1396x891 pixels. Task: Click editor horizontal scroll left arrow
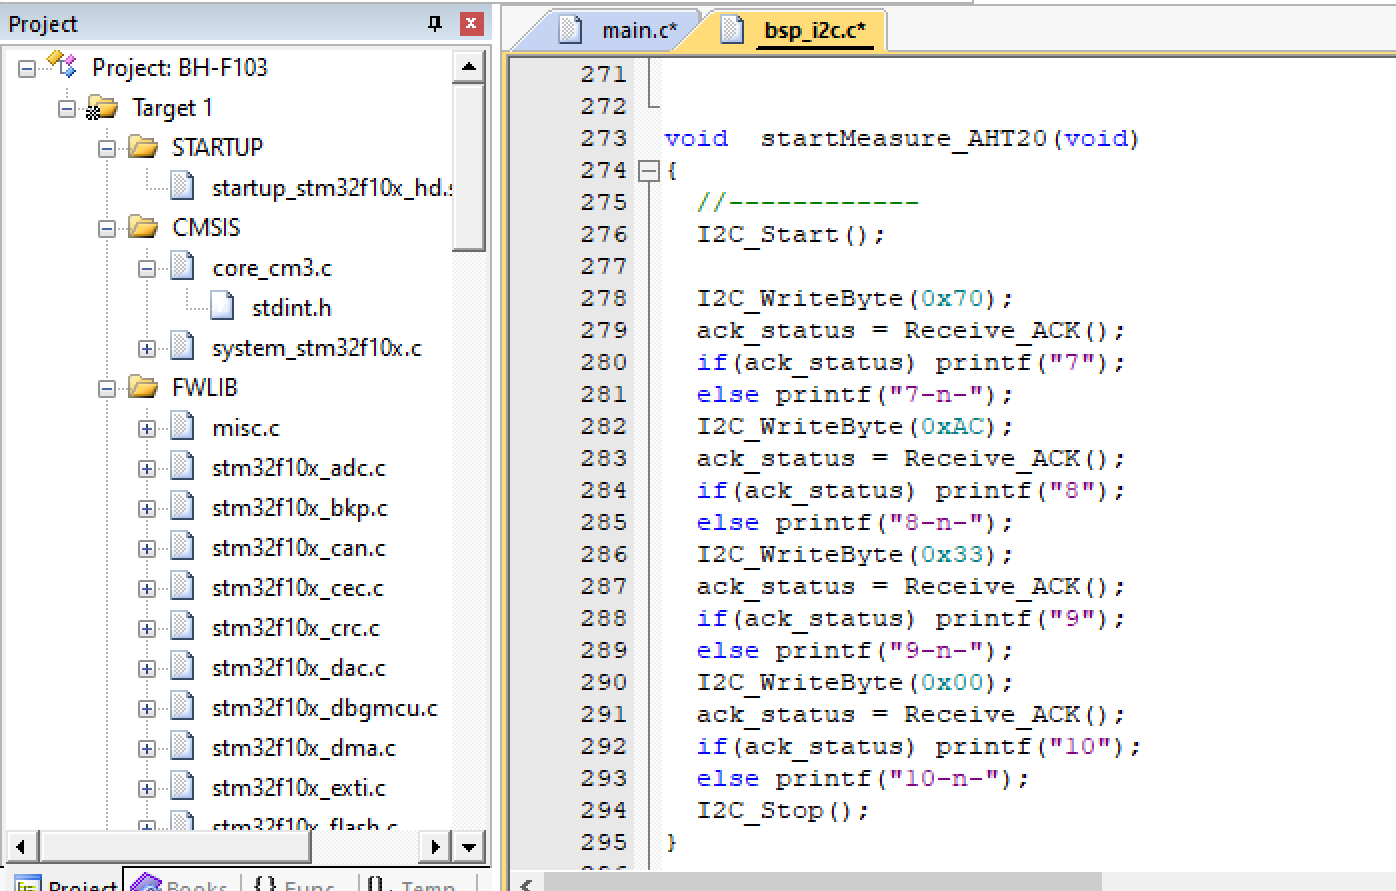526,883
